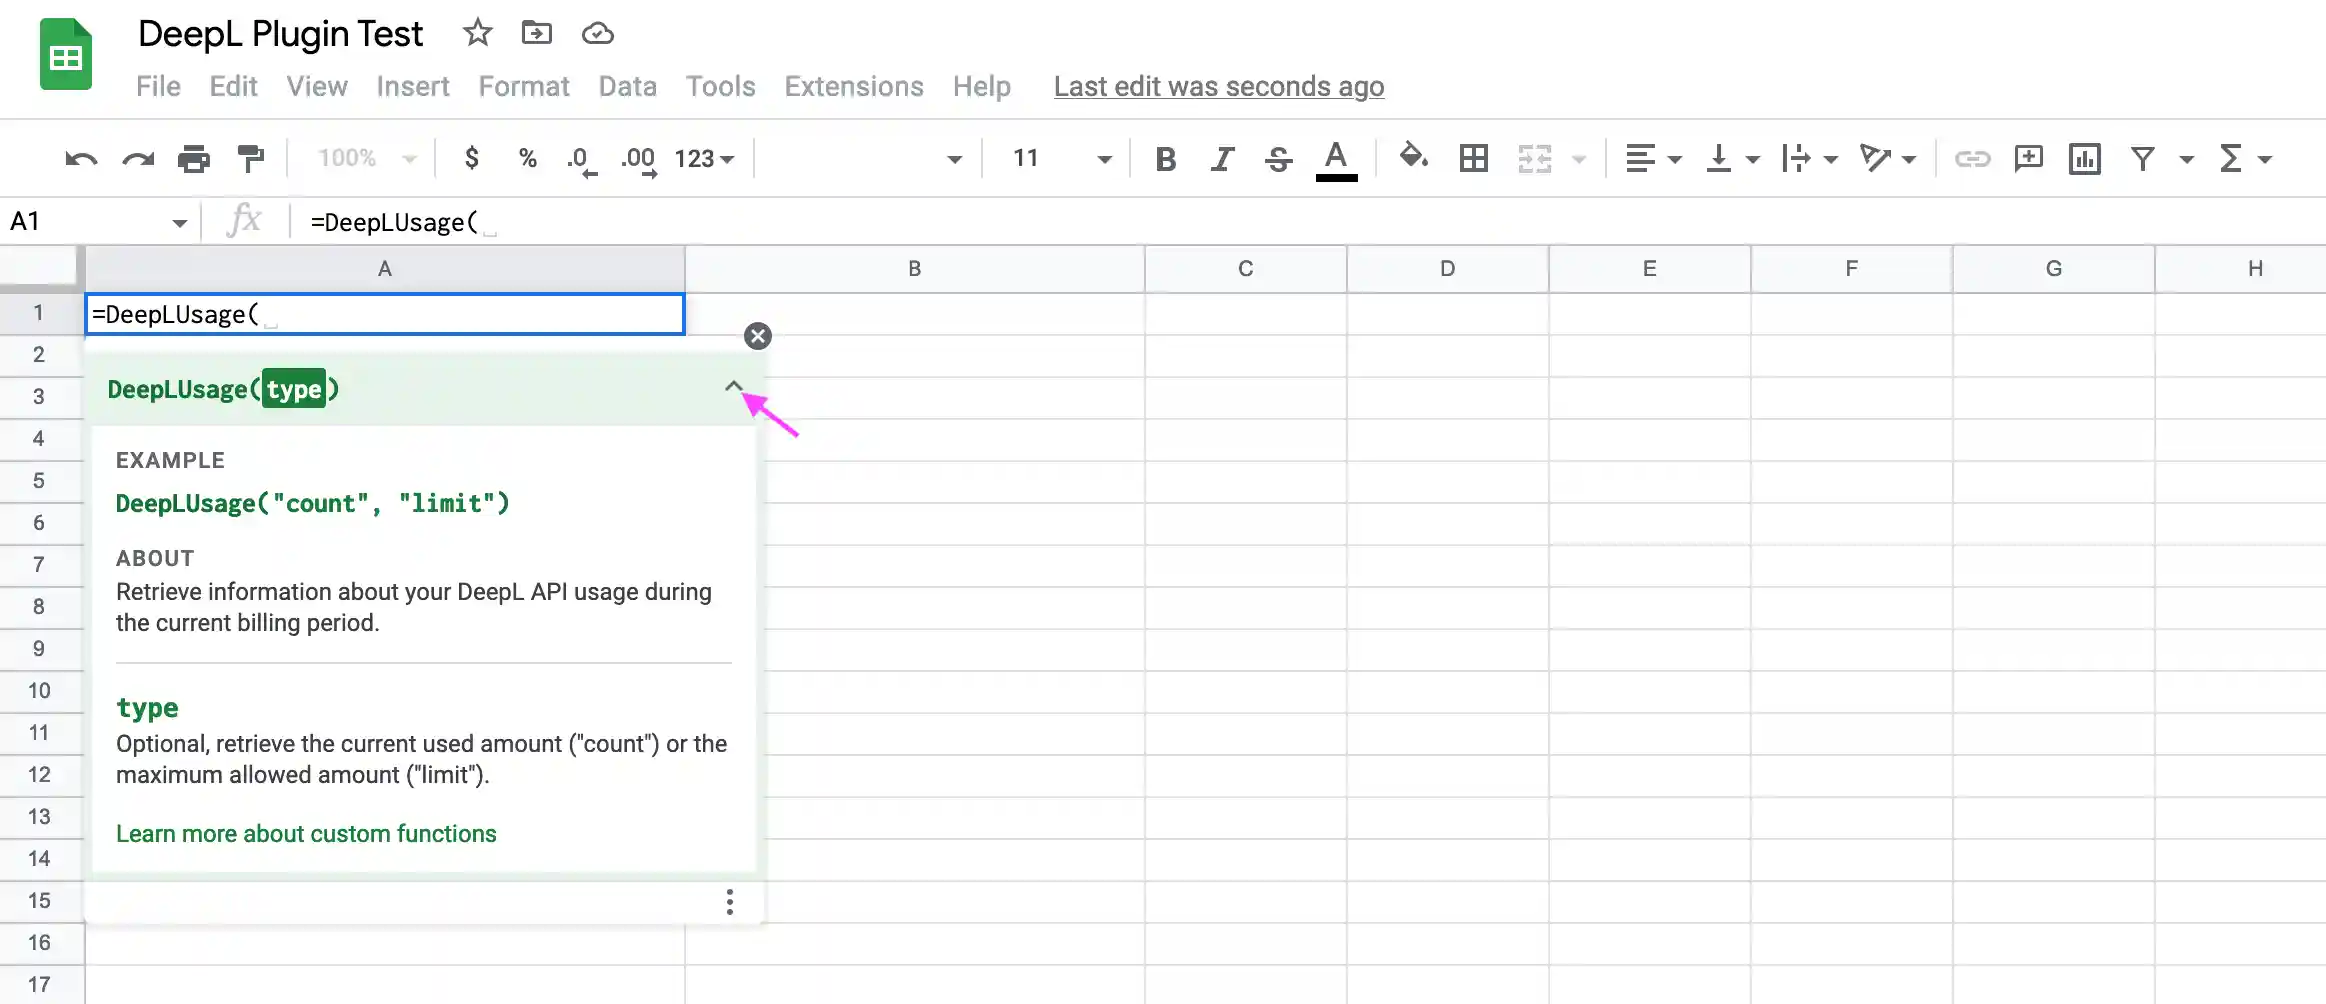2326x1004 pixels.
Task: Open the Extensions menu
Action: pyautogui.click(x=852, y=87)
